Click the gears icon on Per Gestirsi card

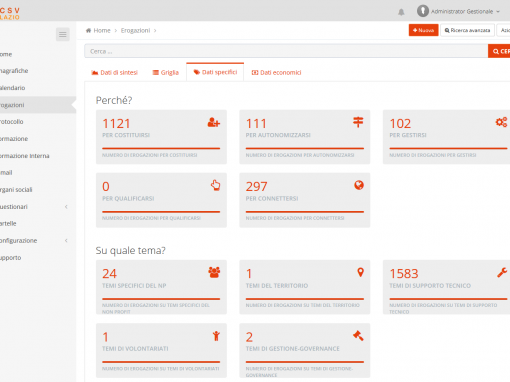[x=501, y=122]
